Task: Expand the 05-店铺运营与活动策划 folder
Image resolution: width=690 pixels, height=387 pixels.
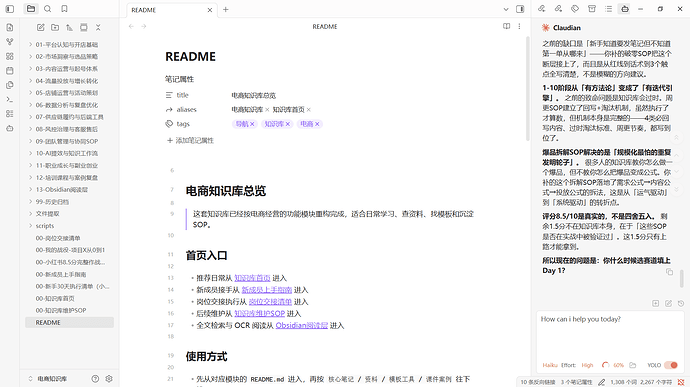Action: tap(30, 93)
